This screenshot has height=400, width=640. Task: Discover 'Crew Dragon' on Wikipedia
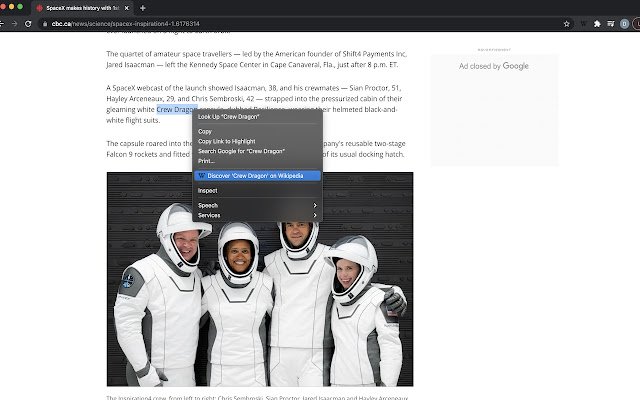tap(257, 176)
